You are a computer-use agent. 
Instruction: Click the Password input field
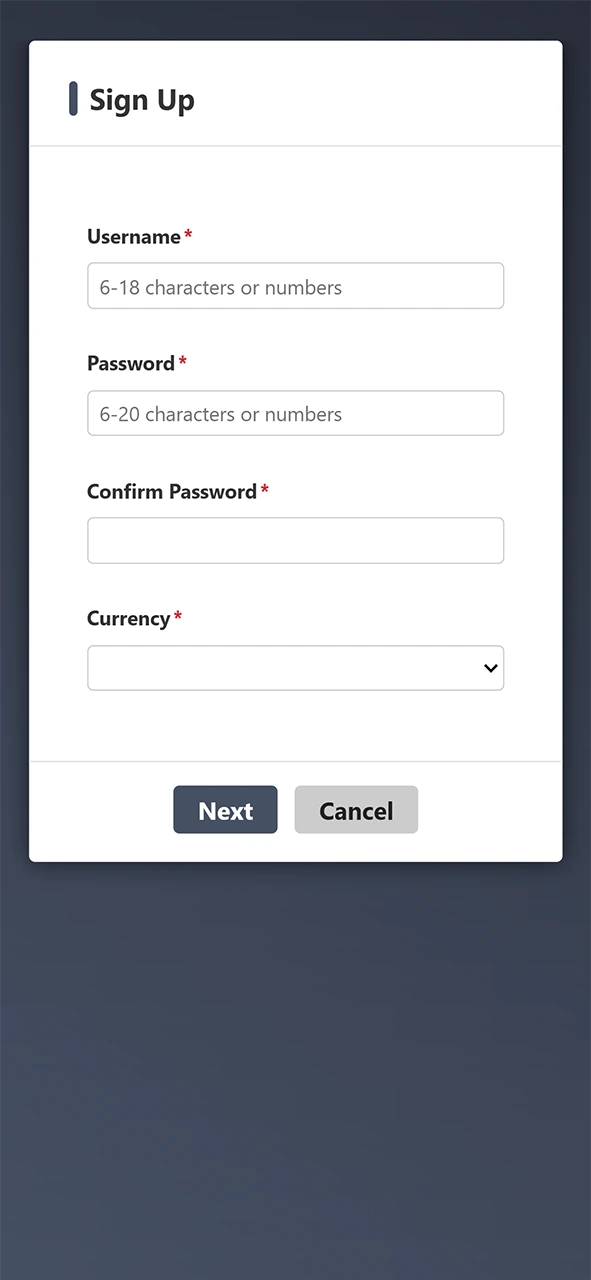(295, 413)
